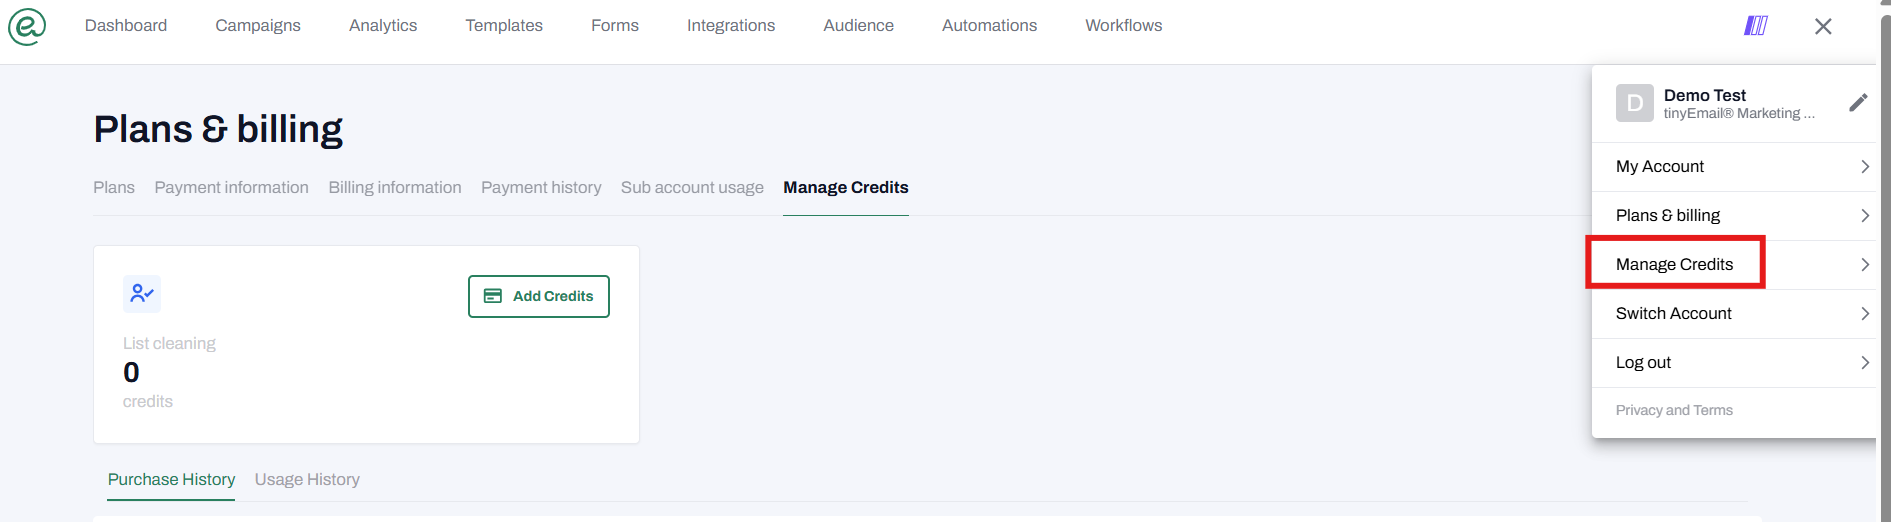
Task: Open Analytics in top navigation
Action: click(383, 26)
